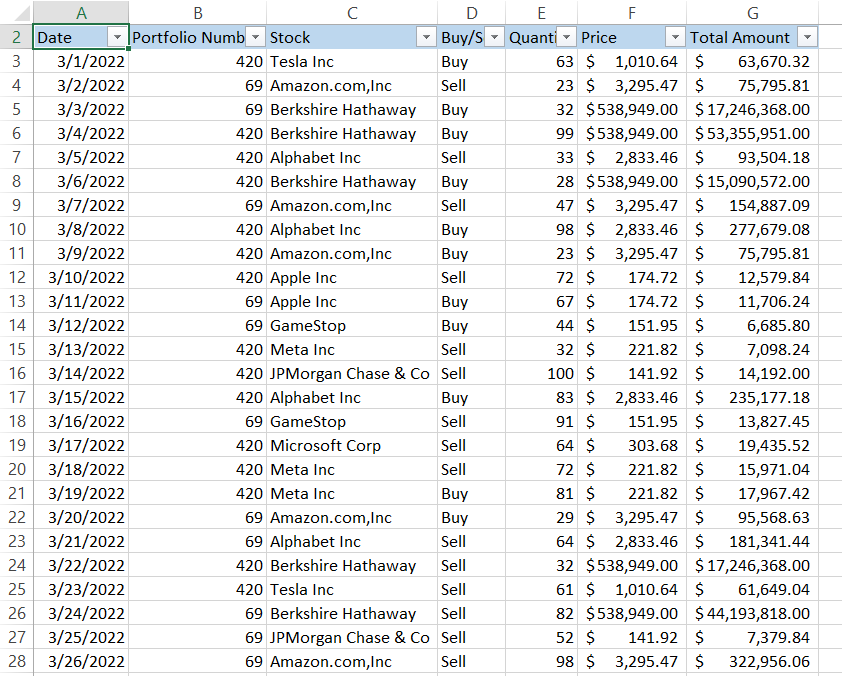Select row 28 by its row number
This screenshot has height=676, width=842.
(16, 662)
